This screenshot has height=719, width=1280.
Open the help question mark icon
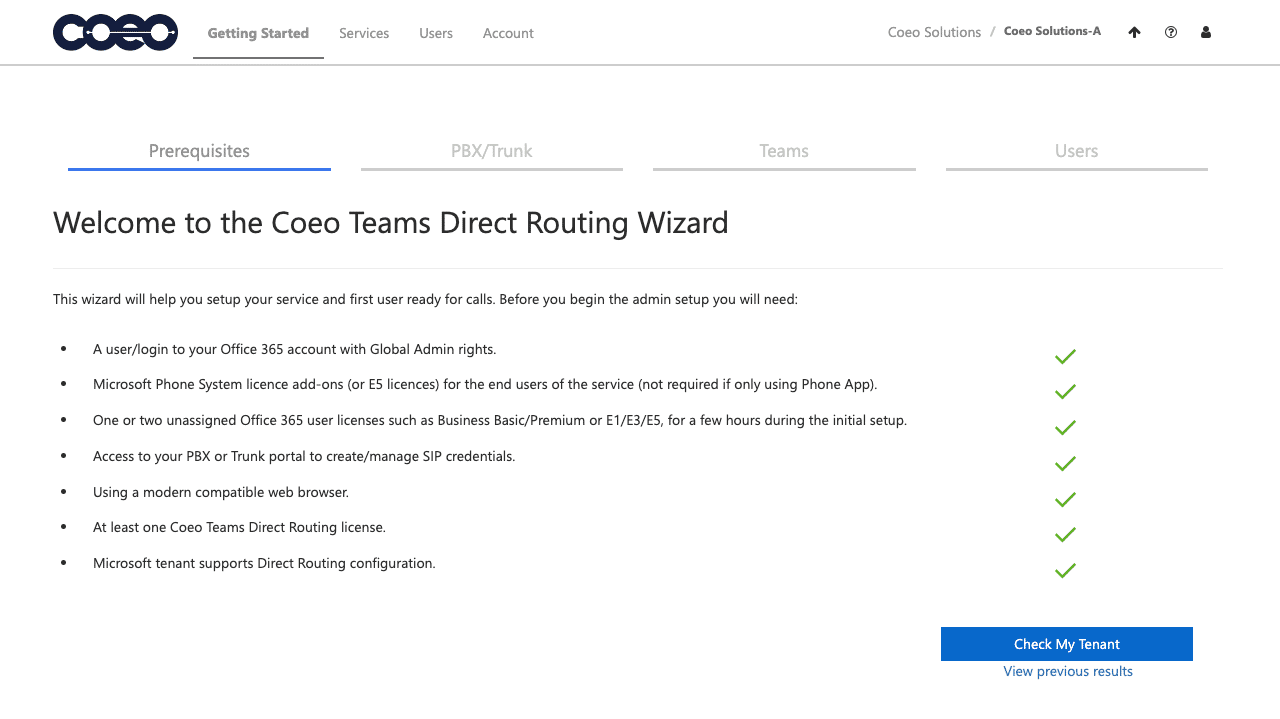tap(1171, 32)
